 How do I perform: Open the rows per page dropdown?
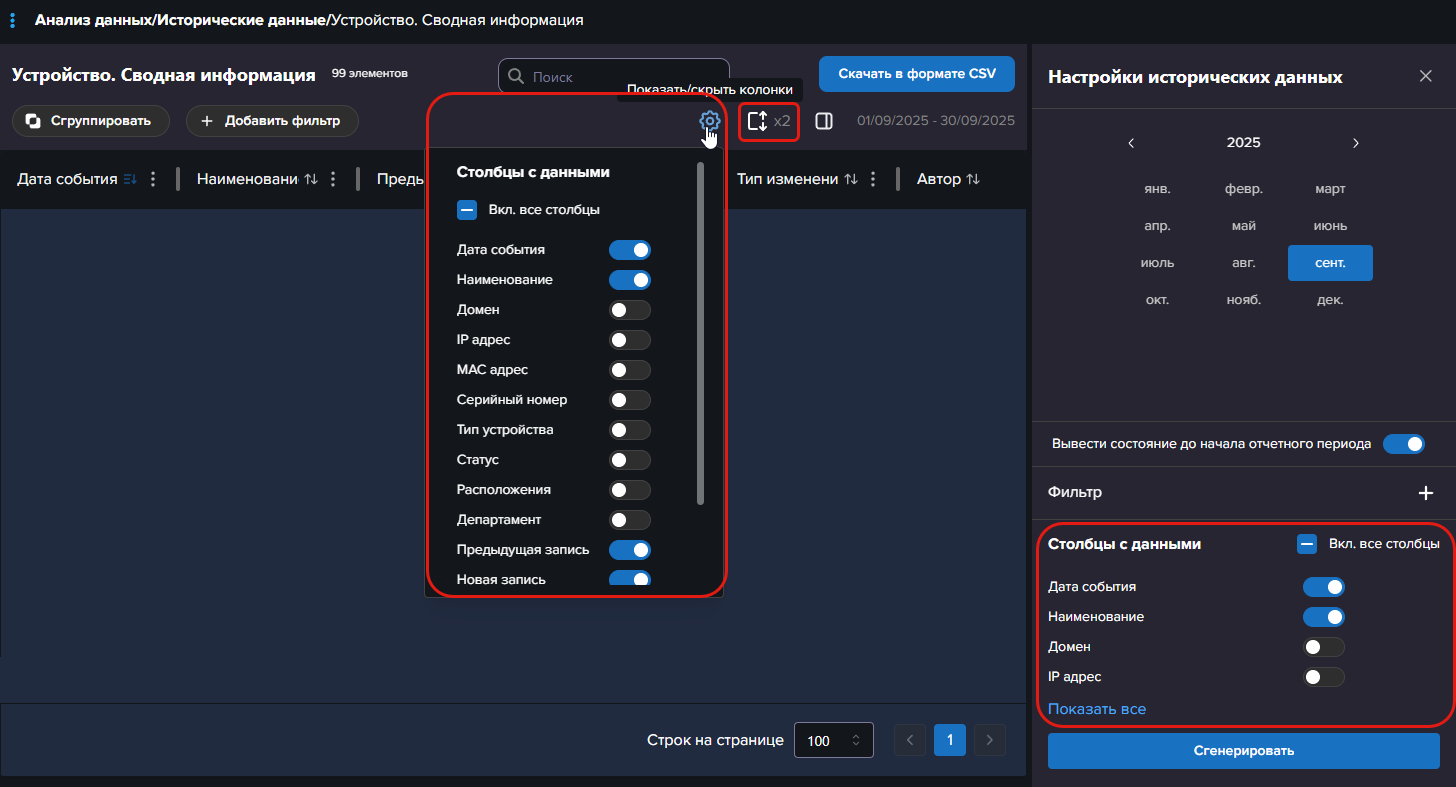tap(833, 740)
